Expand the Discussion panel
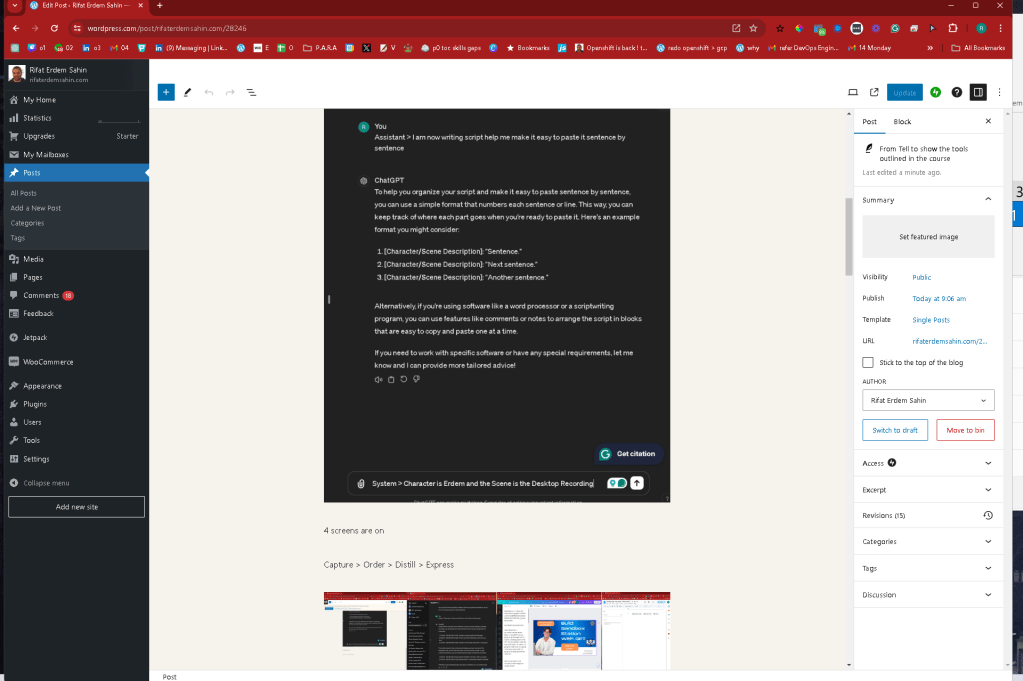 [928, 594]
